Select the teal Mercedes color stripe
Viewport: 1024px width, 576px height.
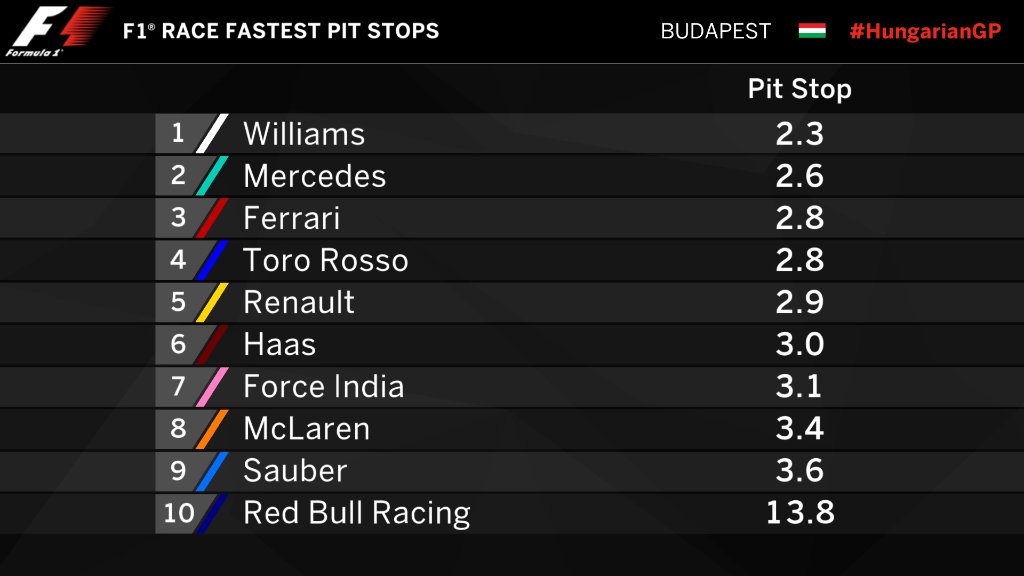pos(212,176)
